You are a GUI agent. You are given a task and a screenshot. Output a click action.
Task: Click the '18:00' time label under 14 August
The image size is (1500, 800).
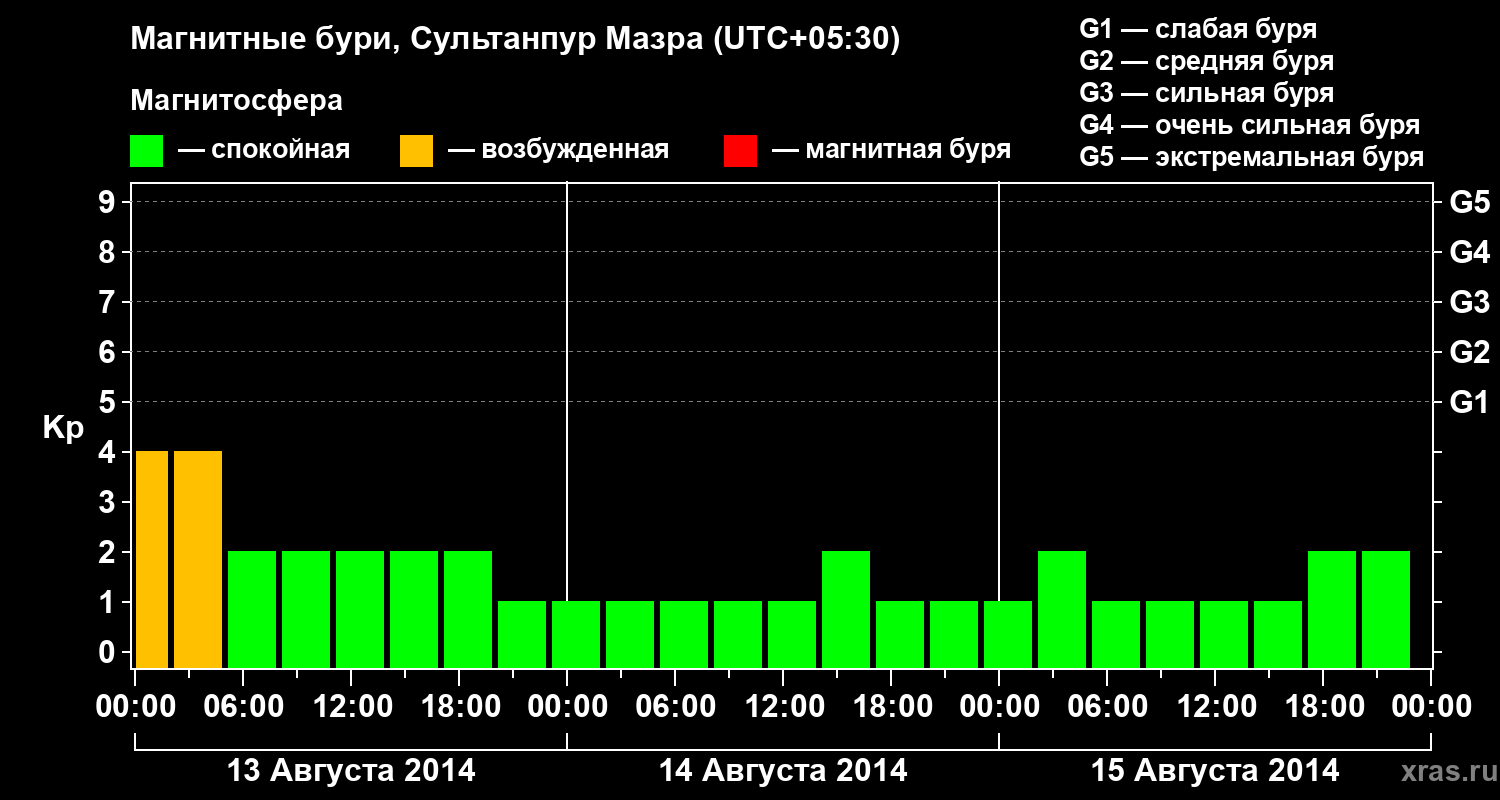891,707
